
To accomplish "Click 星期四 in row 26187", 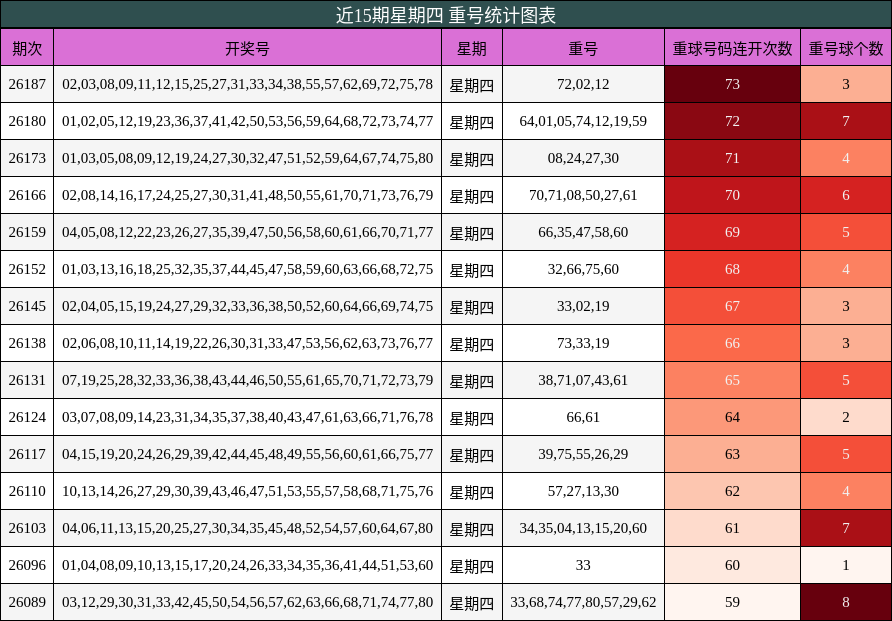I will pyautogui.click(x=472, y=85).
